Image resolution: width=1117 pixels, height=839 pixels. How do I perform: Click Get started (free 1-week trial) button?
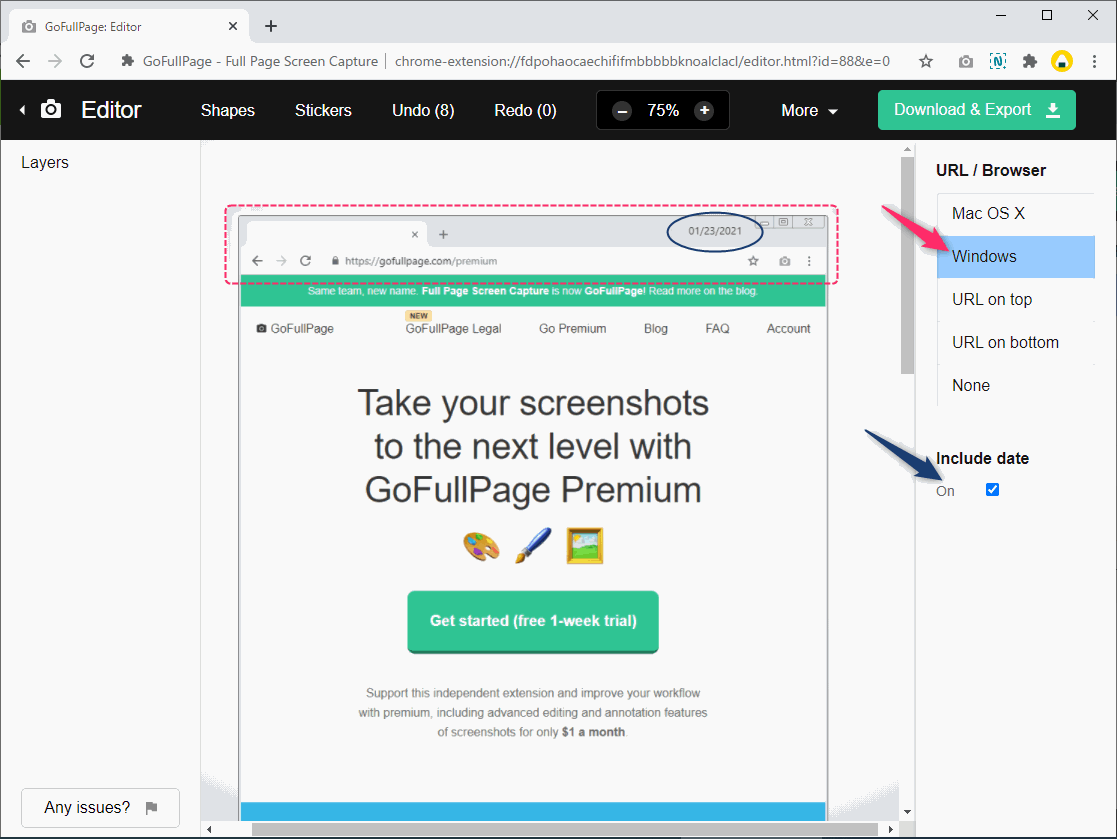click(x=533, y=621)
